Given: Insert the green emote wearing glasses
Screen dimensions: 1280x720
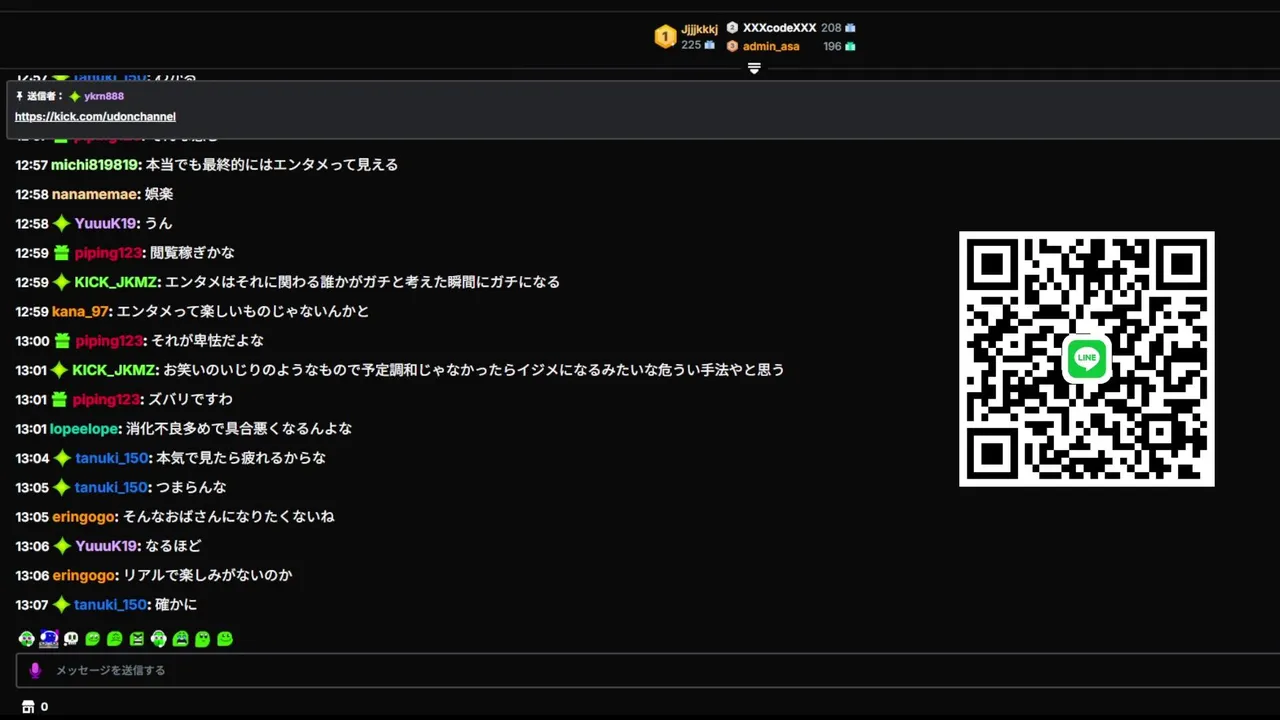Looking at the screenshot, I should click(x=27, y=638).
